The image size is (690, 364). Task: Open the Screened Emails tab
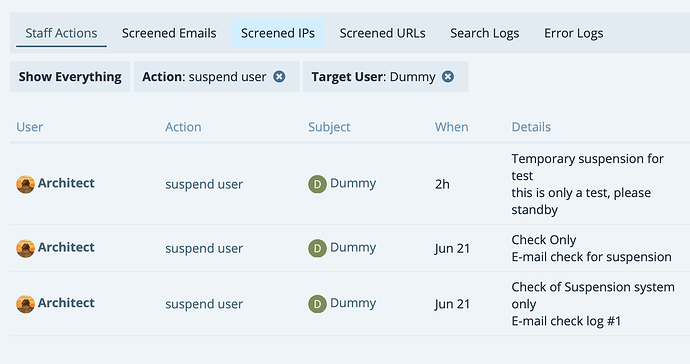[x=169, y=33]
